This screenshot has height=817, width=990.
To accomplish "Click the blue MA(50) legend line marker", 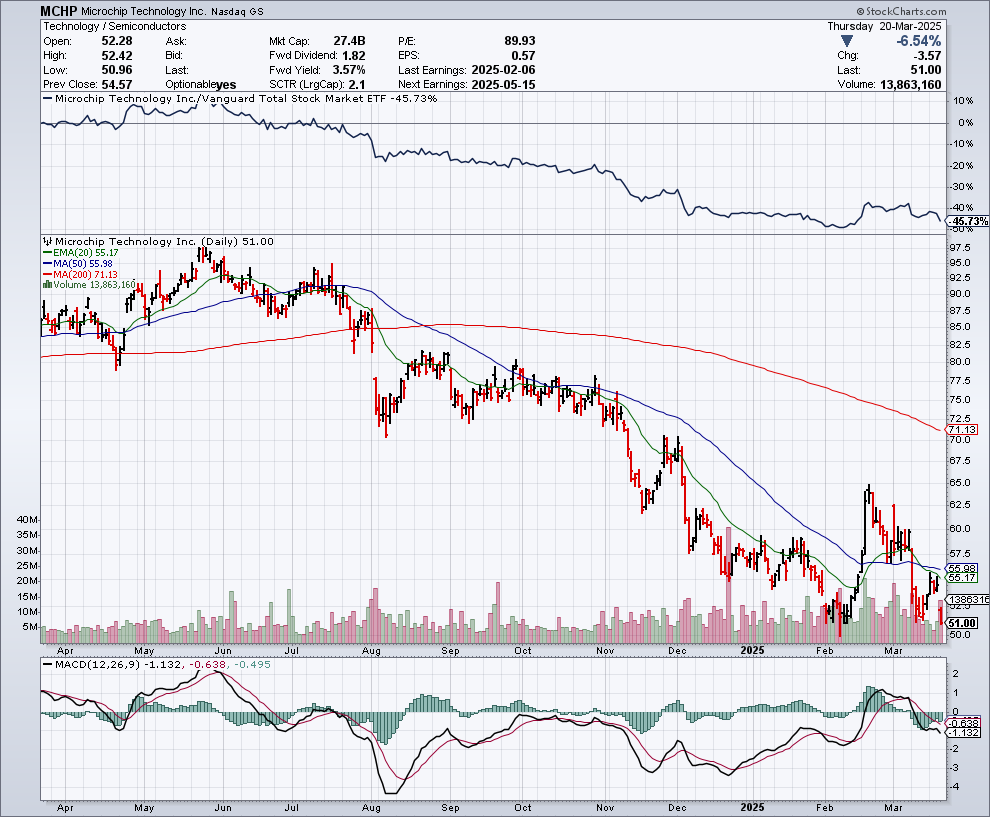I will point(45,264).
